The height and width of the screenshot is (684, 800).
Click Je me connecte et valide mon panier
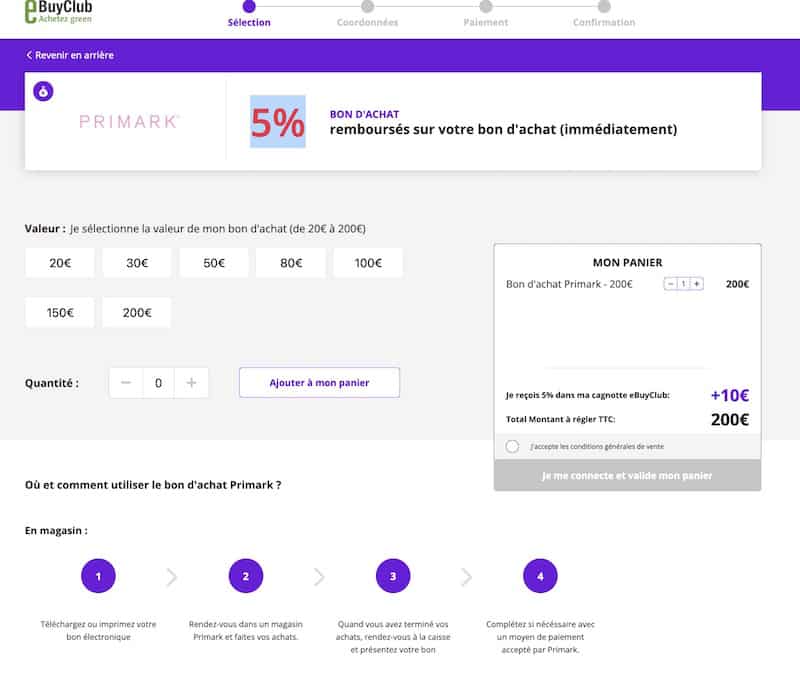coord(627,476)
